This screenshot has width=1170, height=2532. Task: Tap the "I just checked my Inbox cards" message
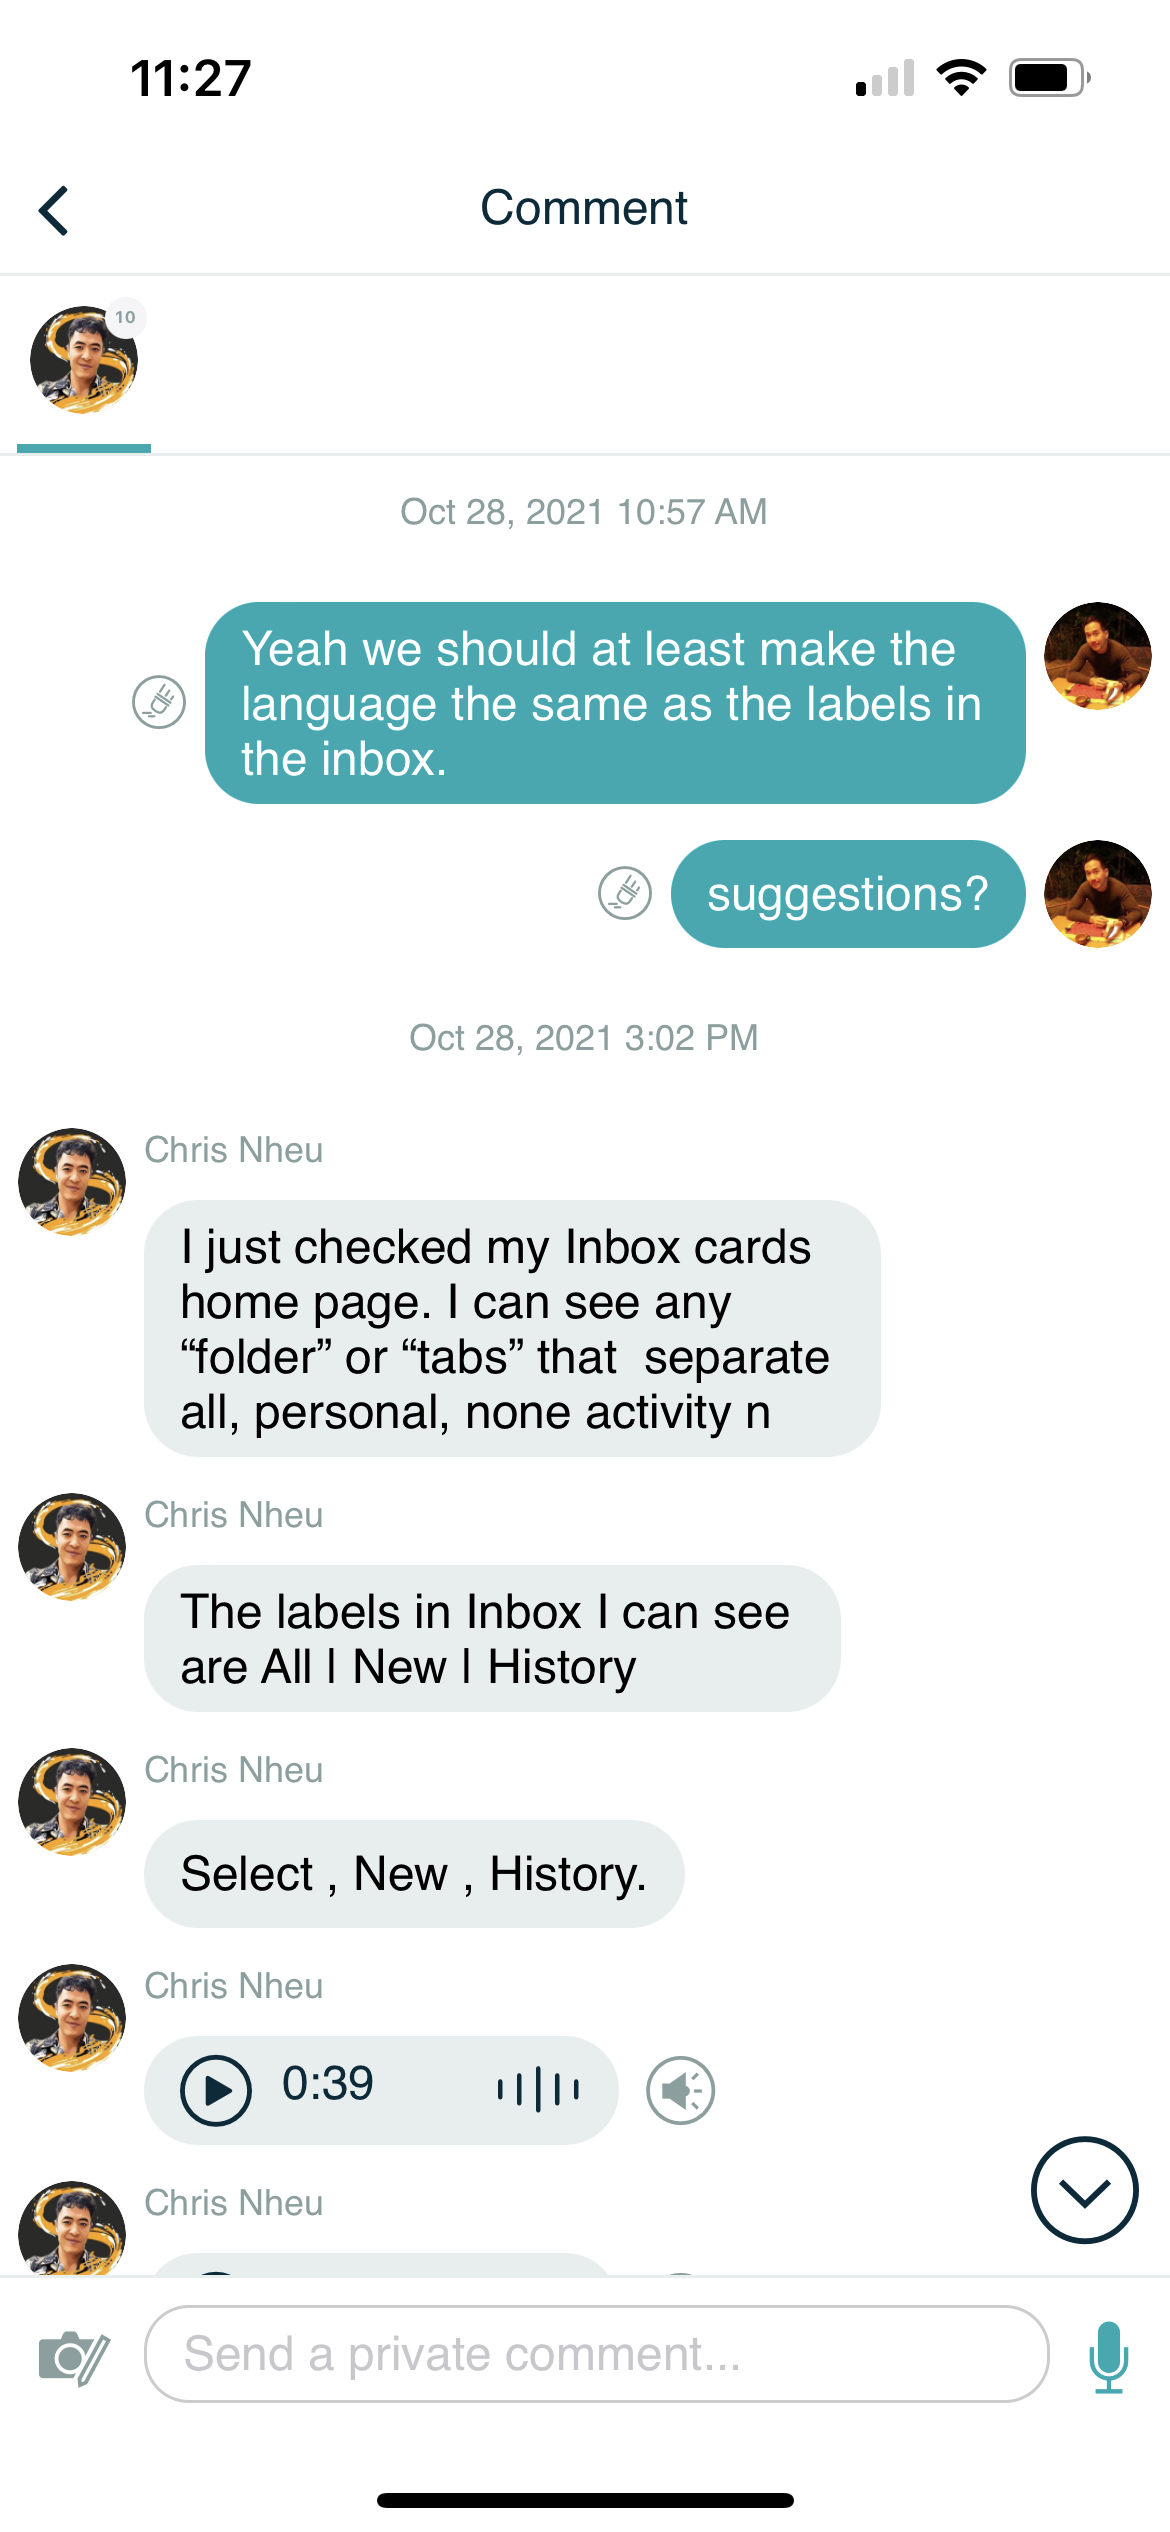coord(511,1329)
